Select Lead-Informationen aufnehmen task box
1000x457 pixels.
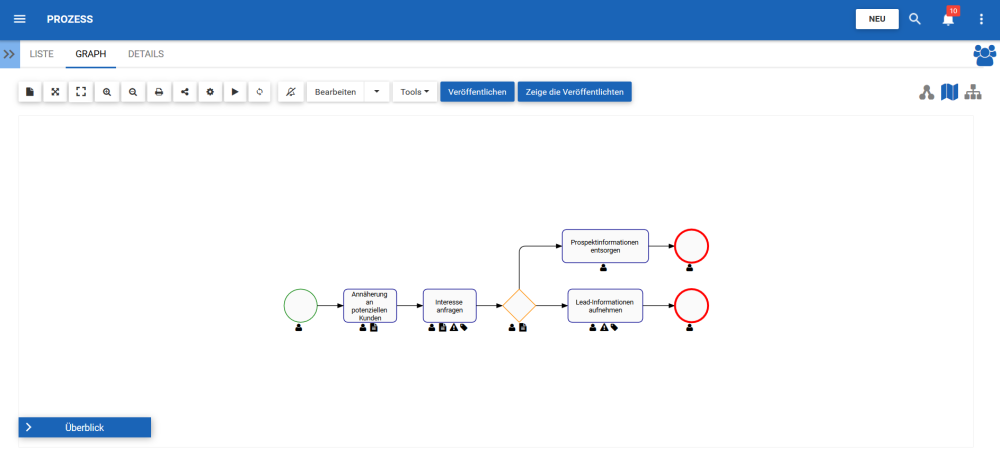click(x=605, y=305)
